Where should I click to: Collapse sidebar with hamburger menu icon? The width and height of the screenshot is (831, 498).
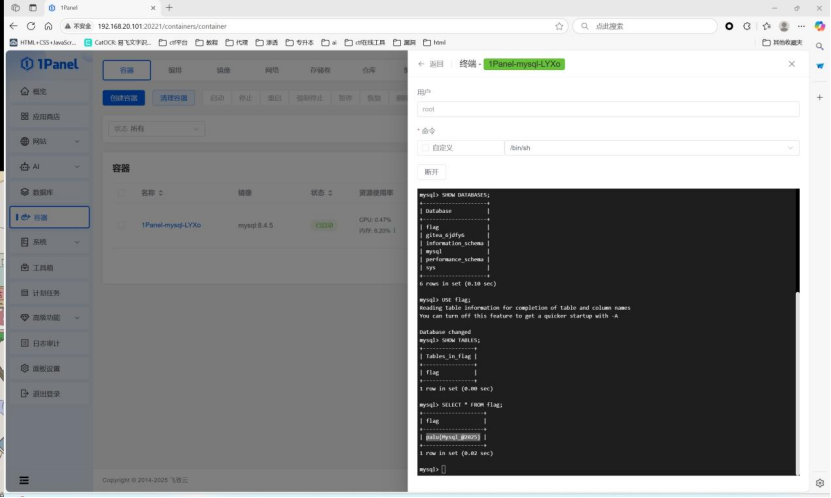tap(24, 481)
